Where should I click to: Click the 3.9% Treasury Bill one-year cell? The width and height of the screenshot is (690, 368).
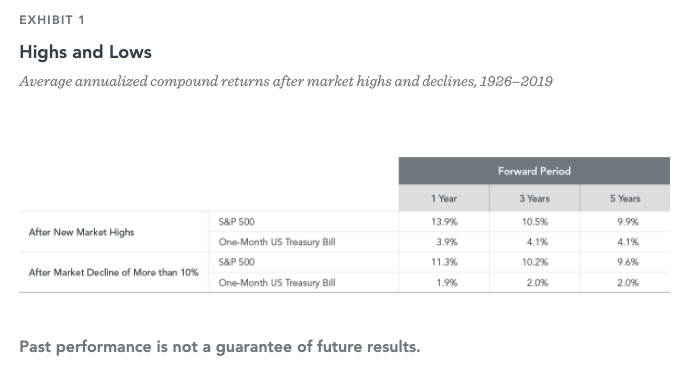click(447, 242)
